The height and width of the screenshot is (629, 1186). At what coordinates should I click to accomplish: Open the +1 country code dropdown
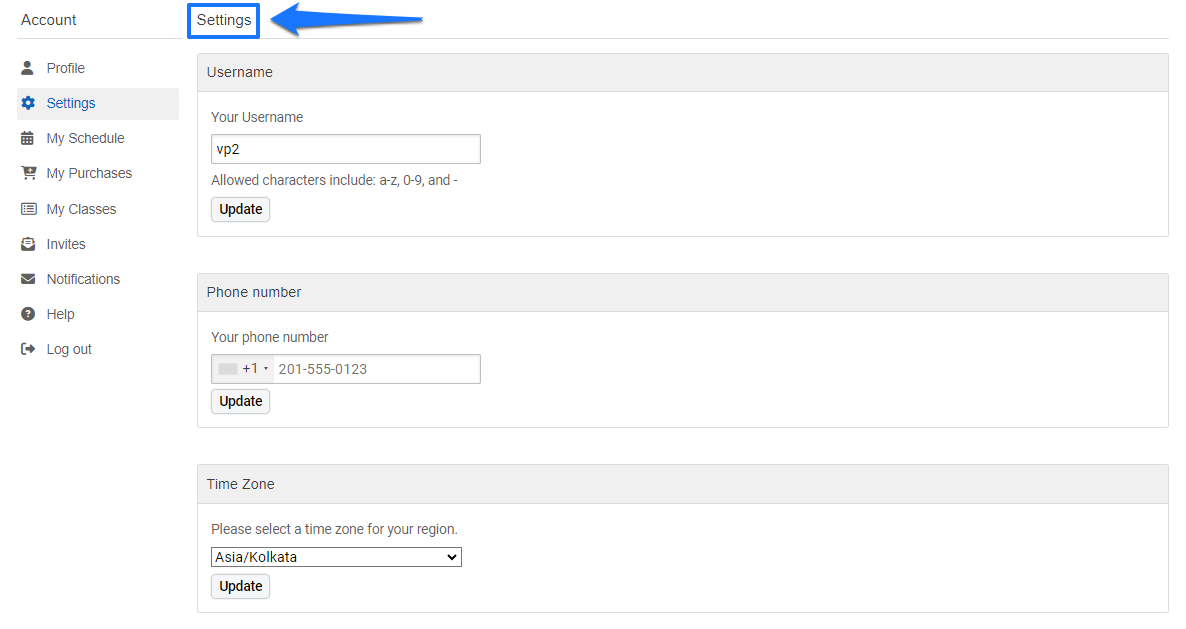pyautogui.click(x=243, y=369)
